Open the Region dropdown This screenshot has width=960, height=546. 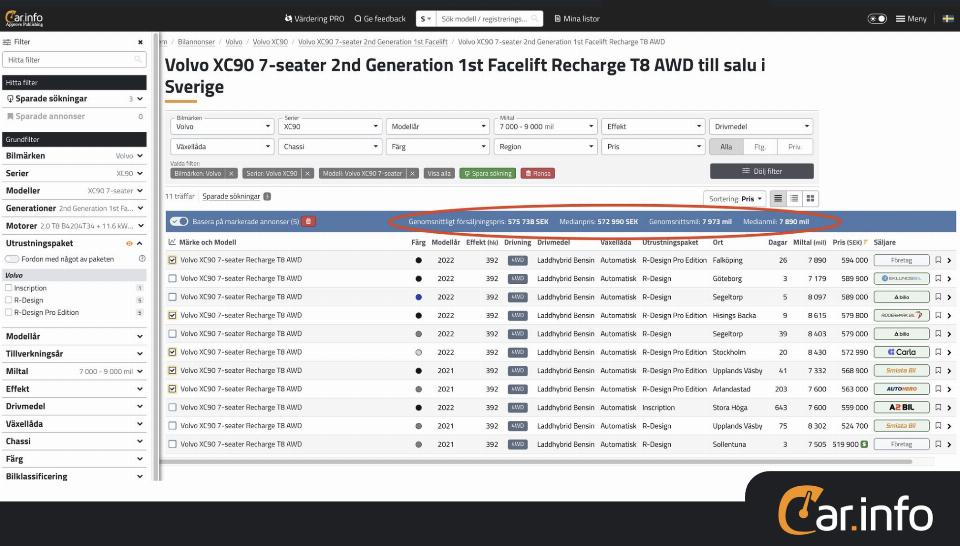(546, 146)
